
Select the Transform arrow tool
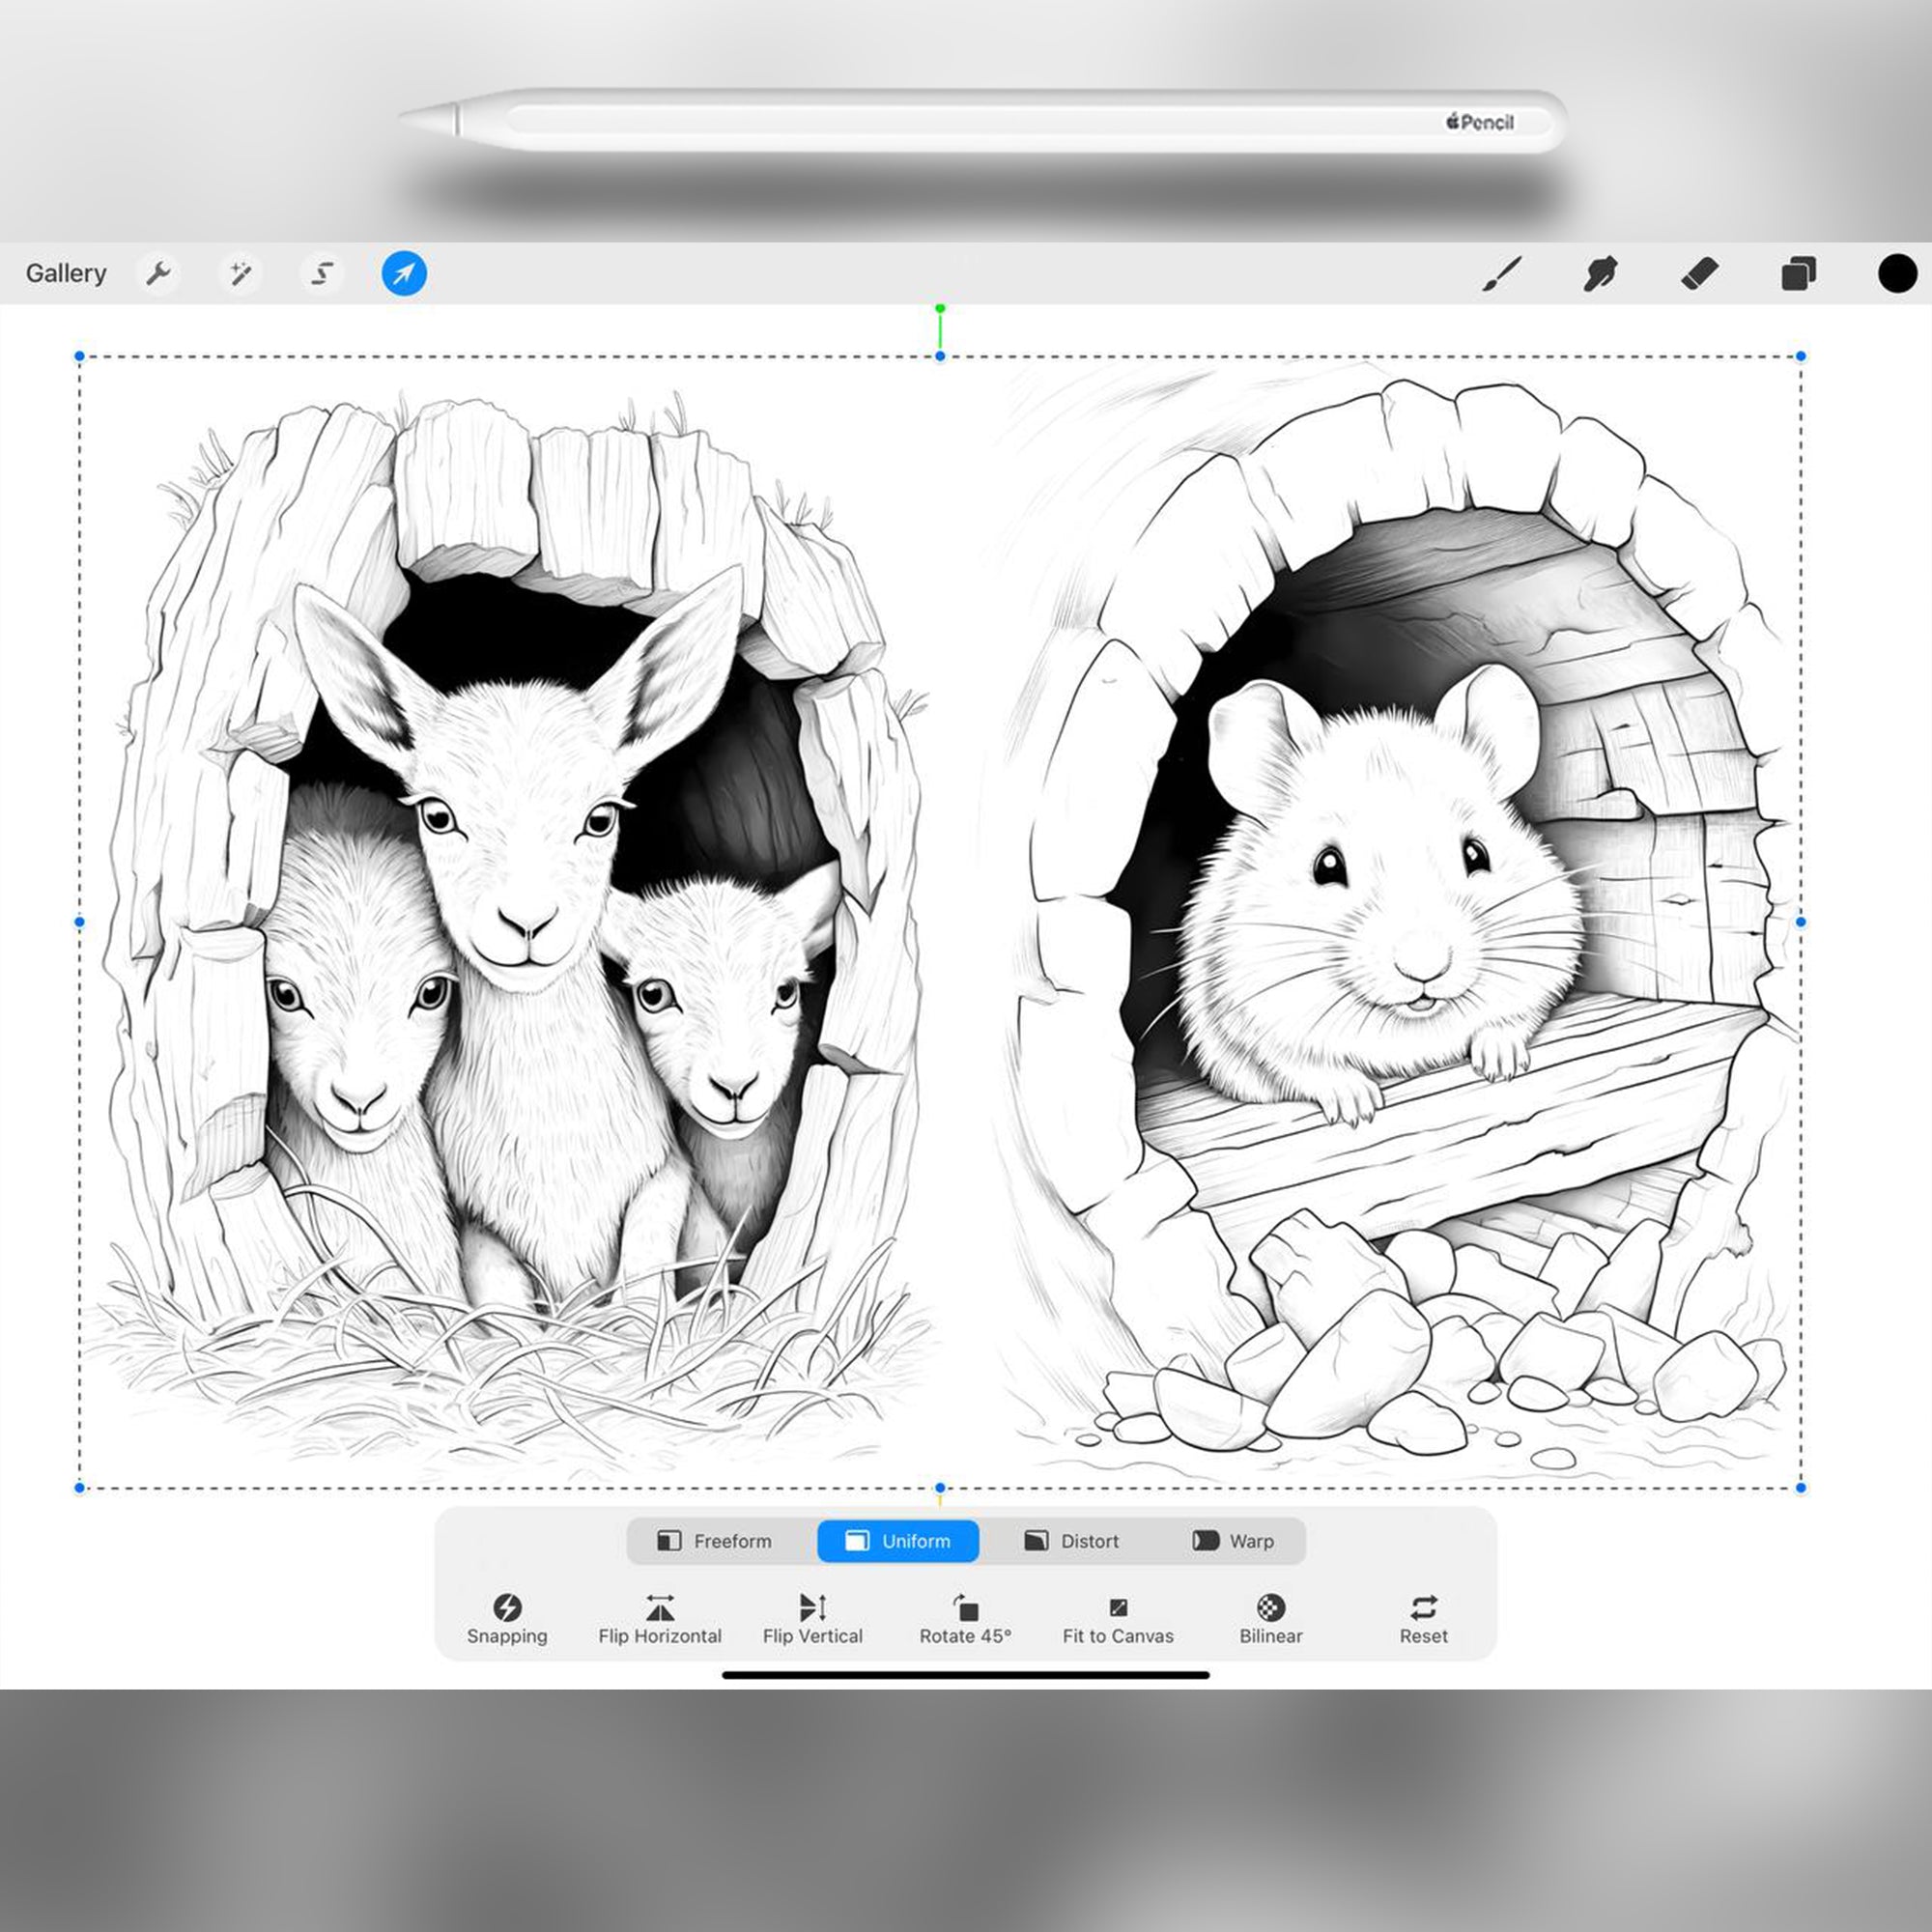[x=403, y=273]
